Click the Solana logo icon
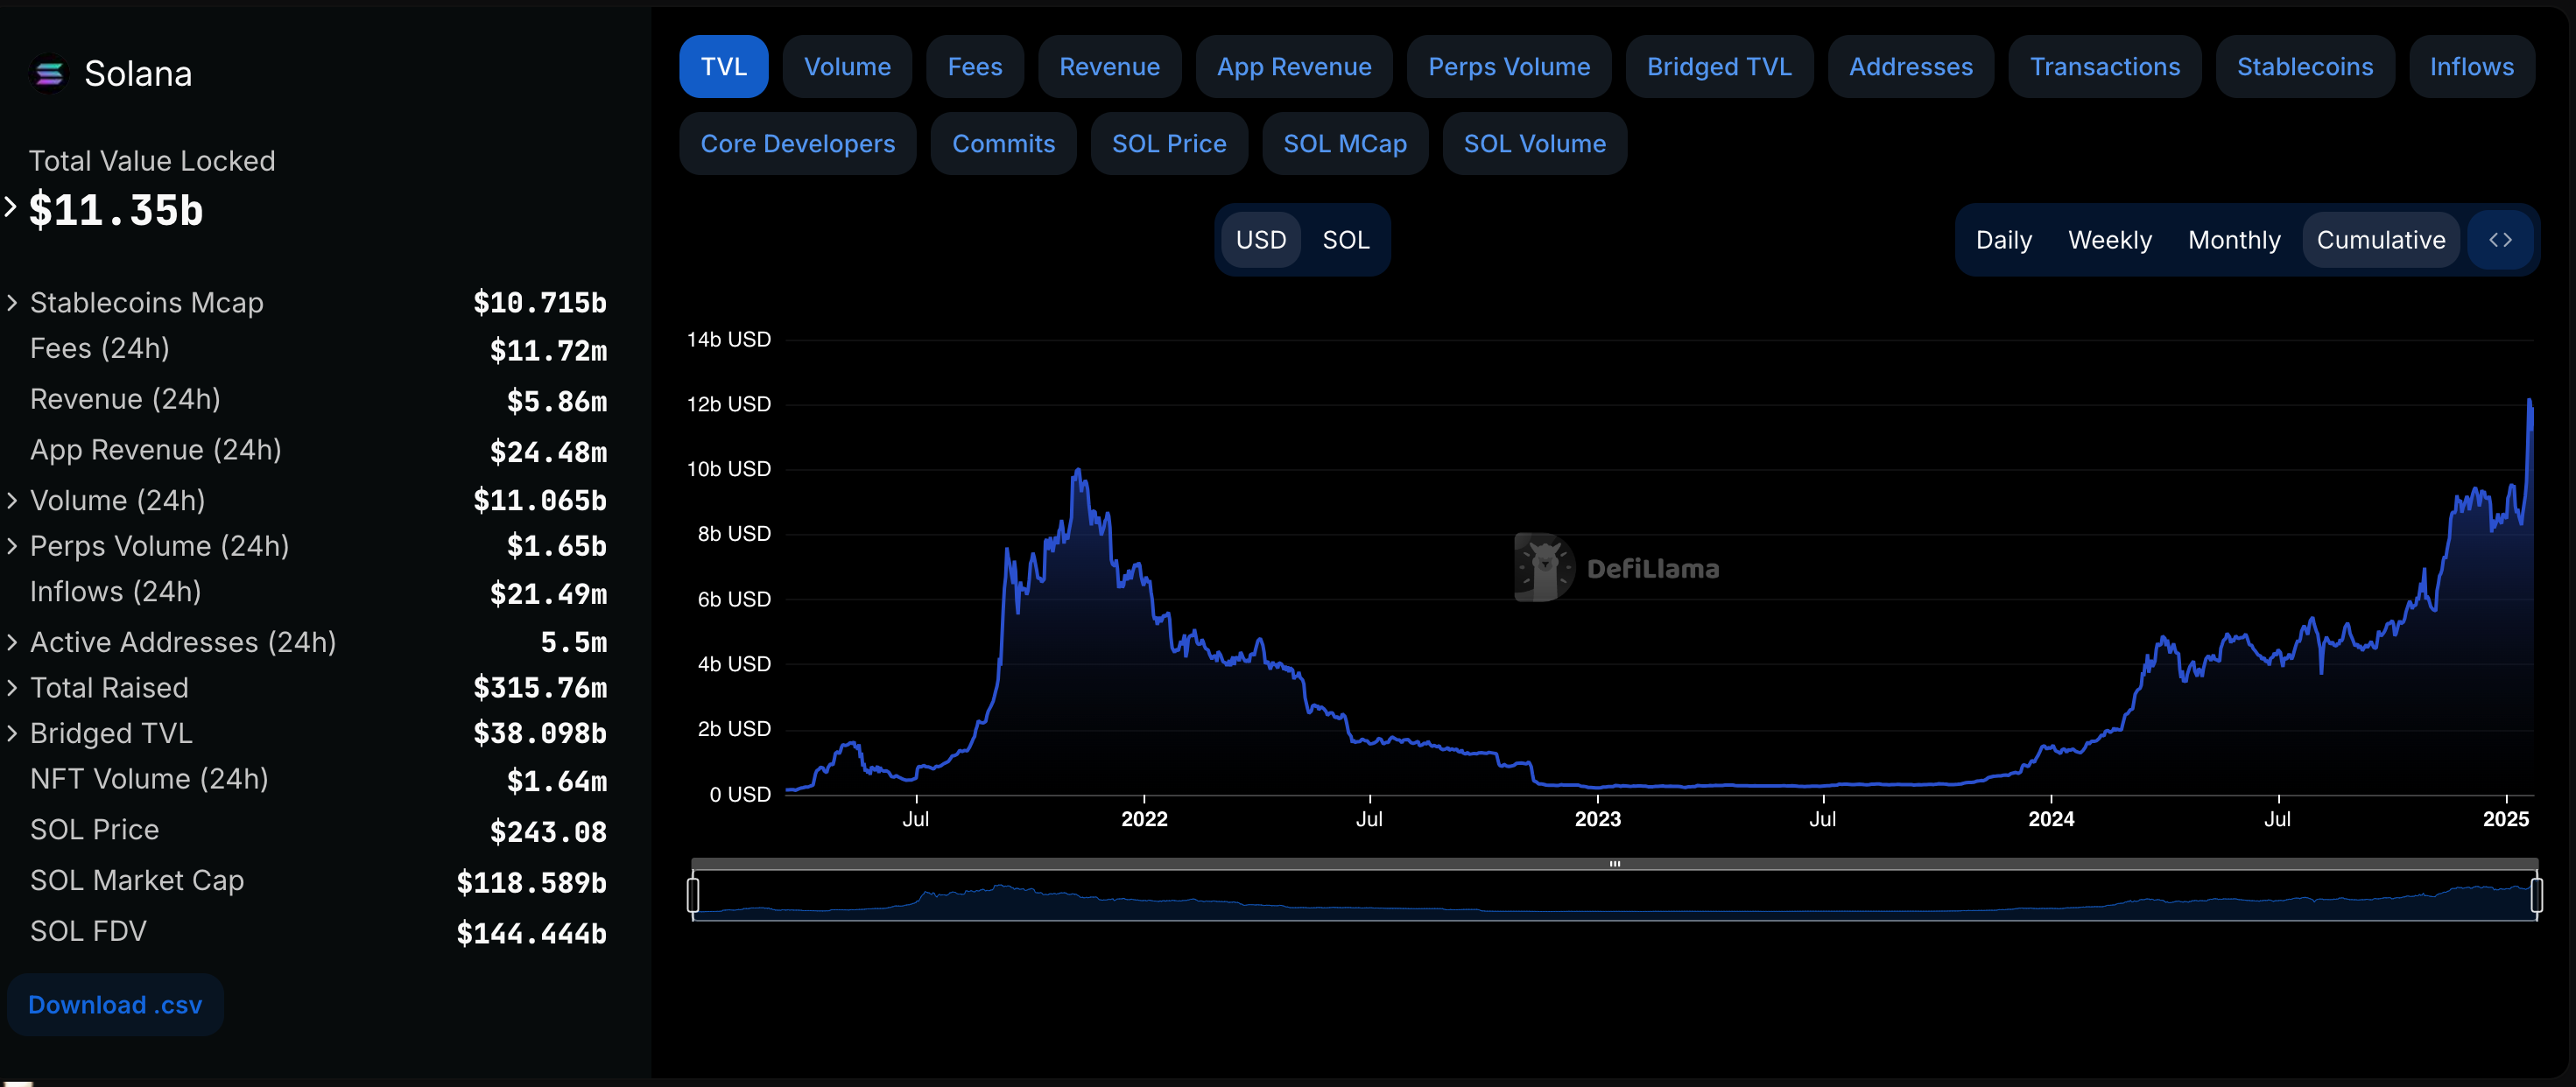This screenshot has width=2576, height=1087. pyautogui.click(x=48, y=73)
